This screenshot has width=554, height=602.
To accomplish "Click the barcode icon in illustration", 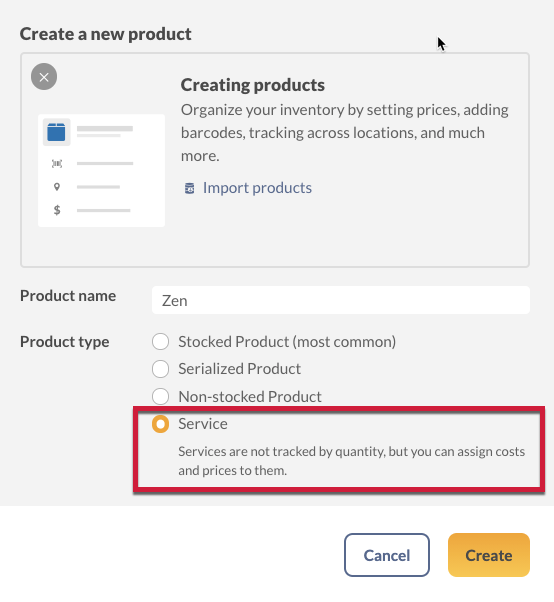I will [x=57, y=164].
